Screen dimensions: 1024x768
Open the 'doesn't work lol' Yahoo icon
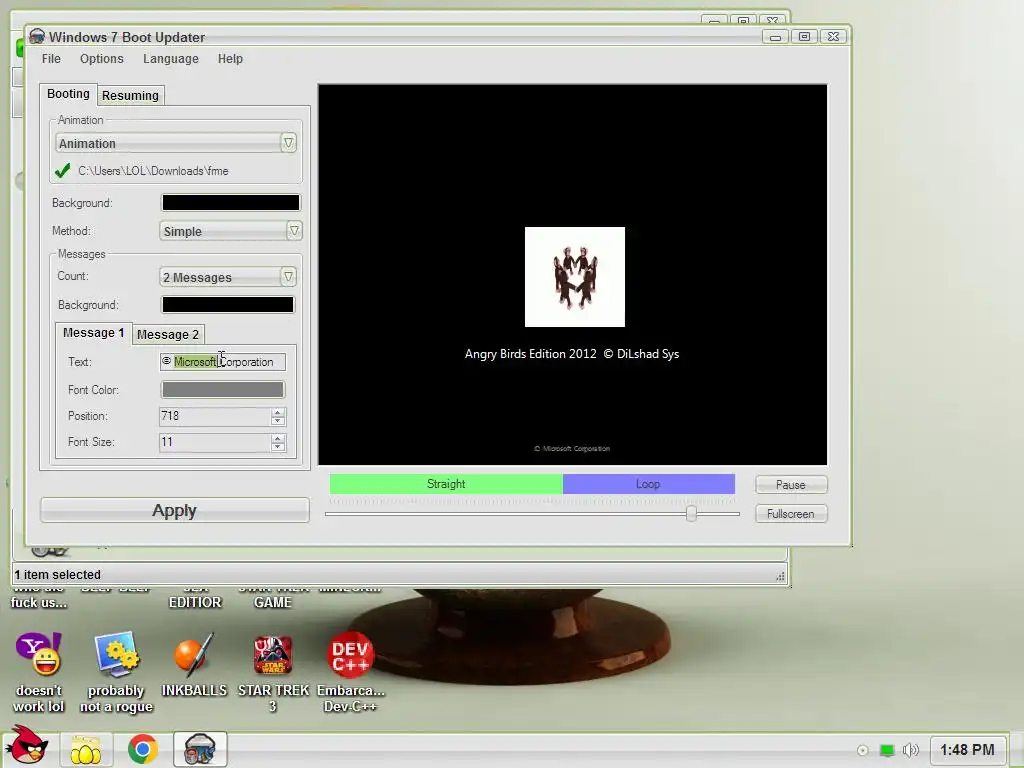(x=39, y=673)
